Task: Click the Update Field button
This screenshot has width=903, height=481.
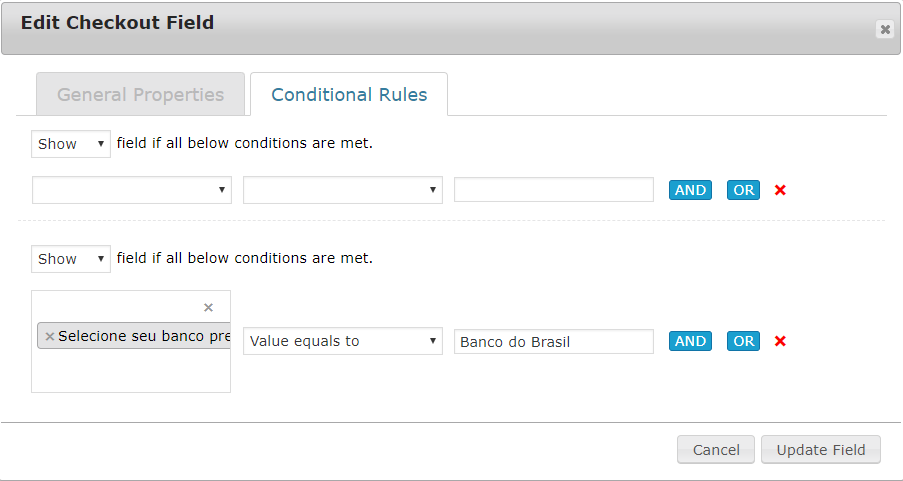Action: (x=821, y=450)
